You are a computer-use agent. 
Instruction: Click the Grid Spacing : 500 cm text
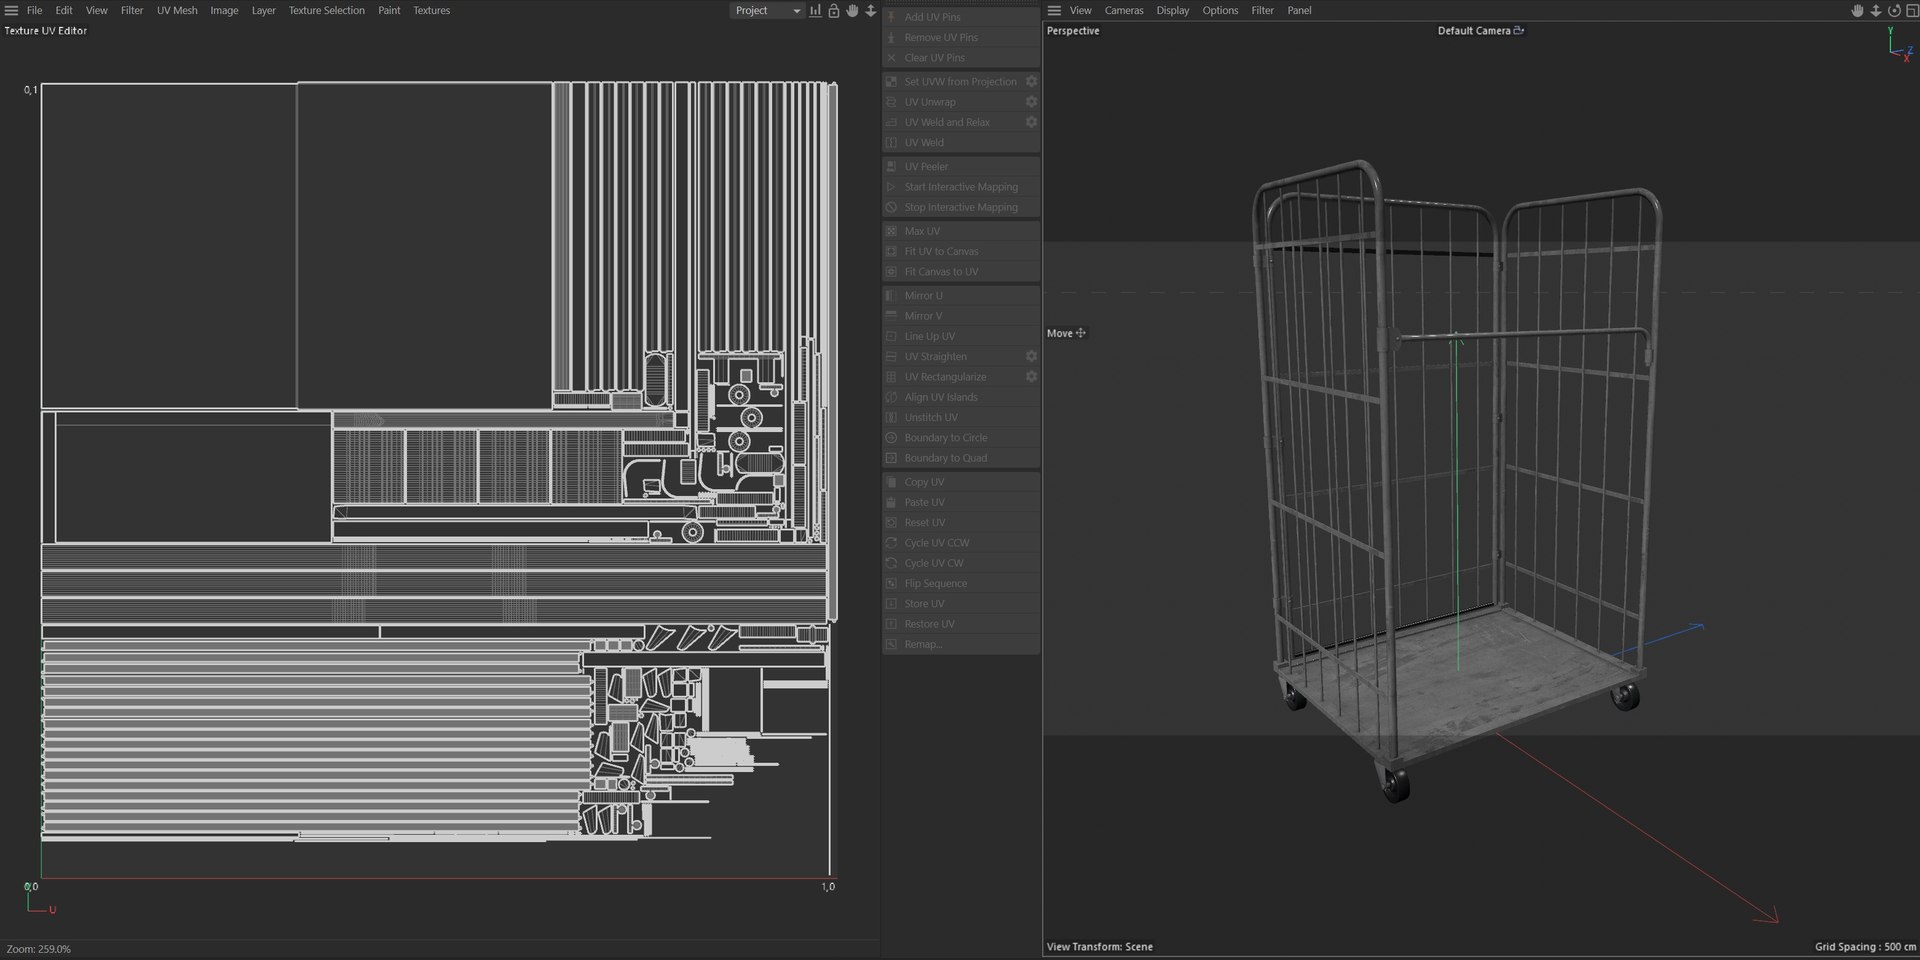click(x=1865, y=947)
